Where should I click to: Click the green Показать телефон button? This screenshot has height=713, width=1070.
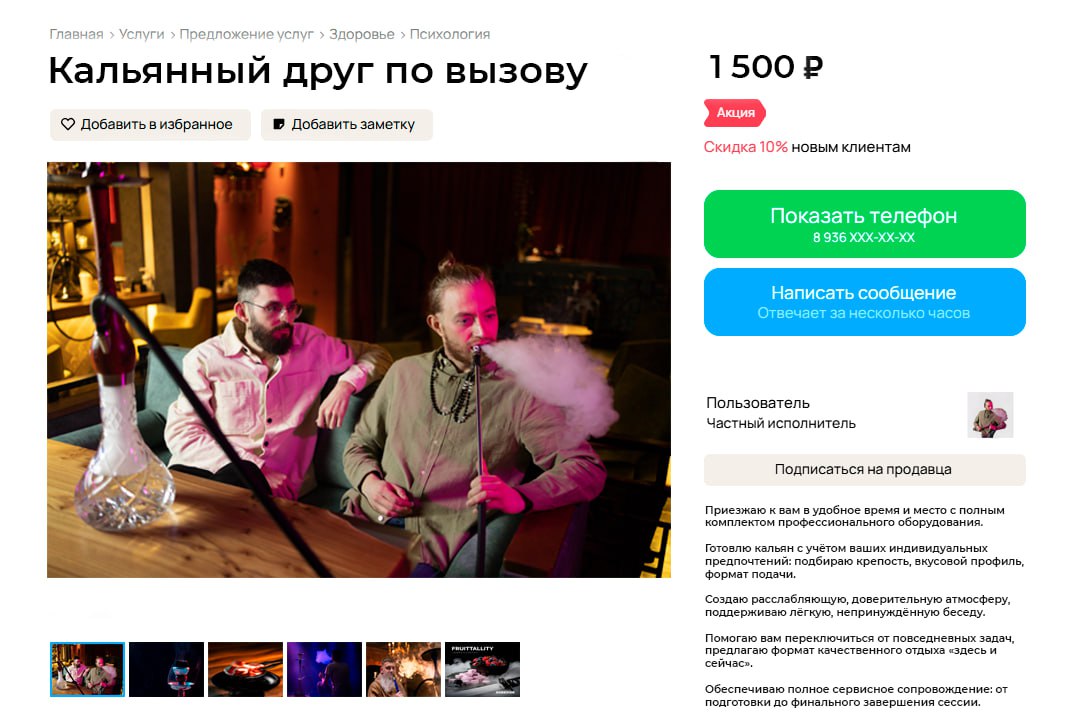click(865, 224)
